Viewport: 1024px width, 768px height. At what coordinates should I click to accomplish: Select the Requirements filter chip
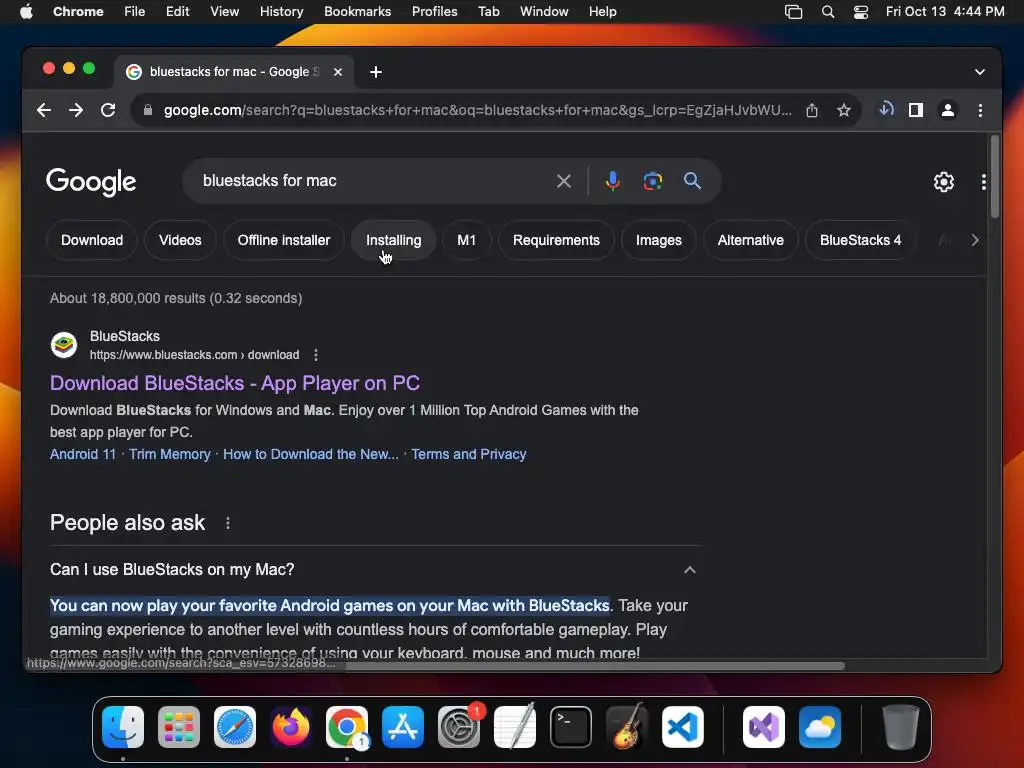tap(556, 240)
